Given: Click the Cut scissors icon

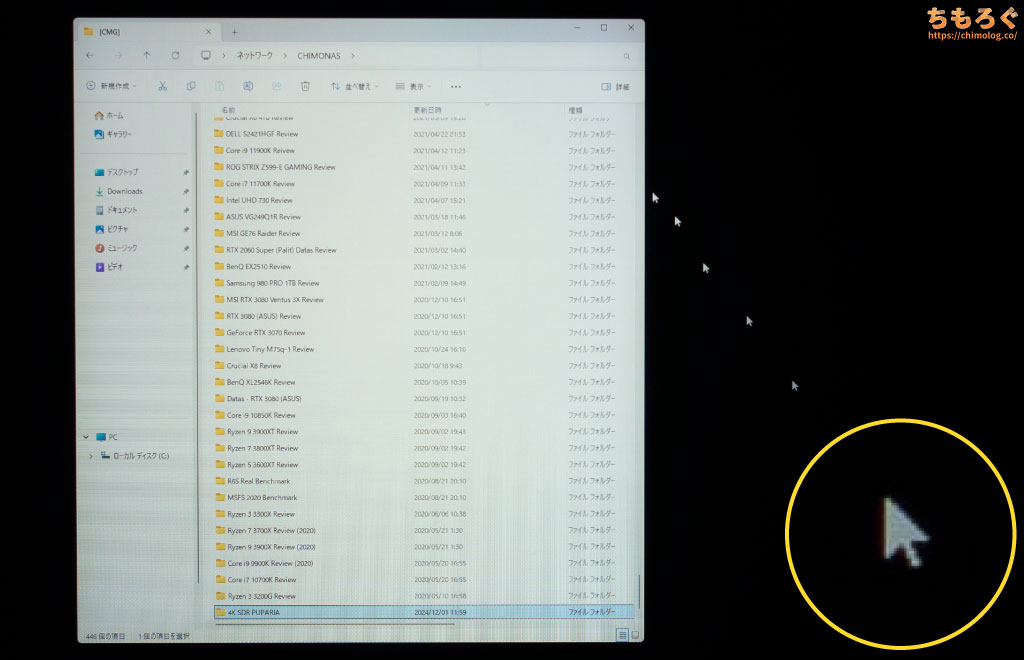Looking at the screenshot, I should 163,86.
